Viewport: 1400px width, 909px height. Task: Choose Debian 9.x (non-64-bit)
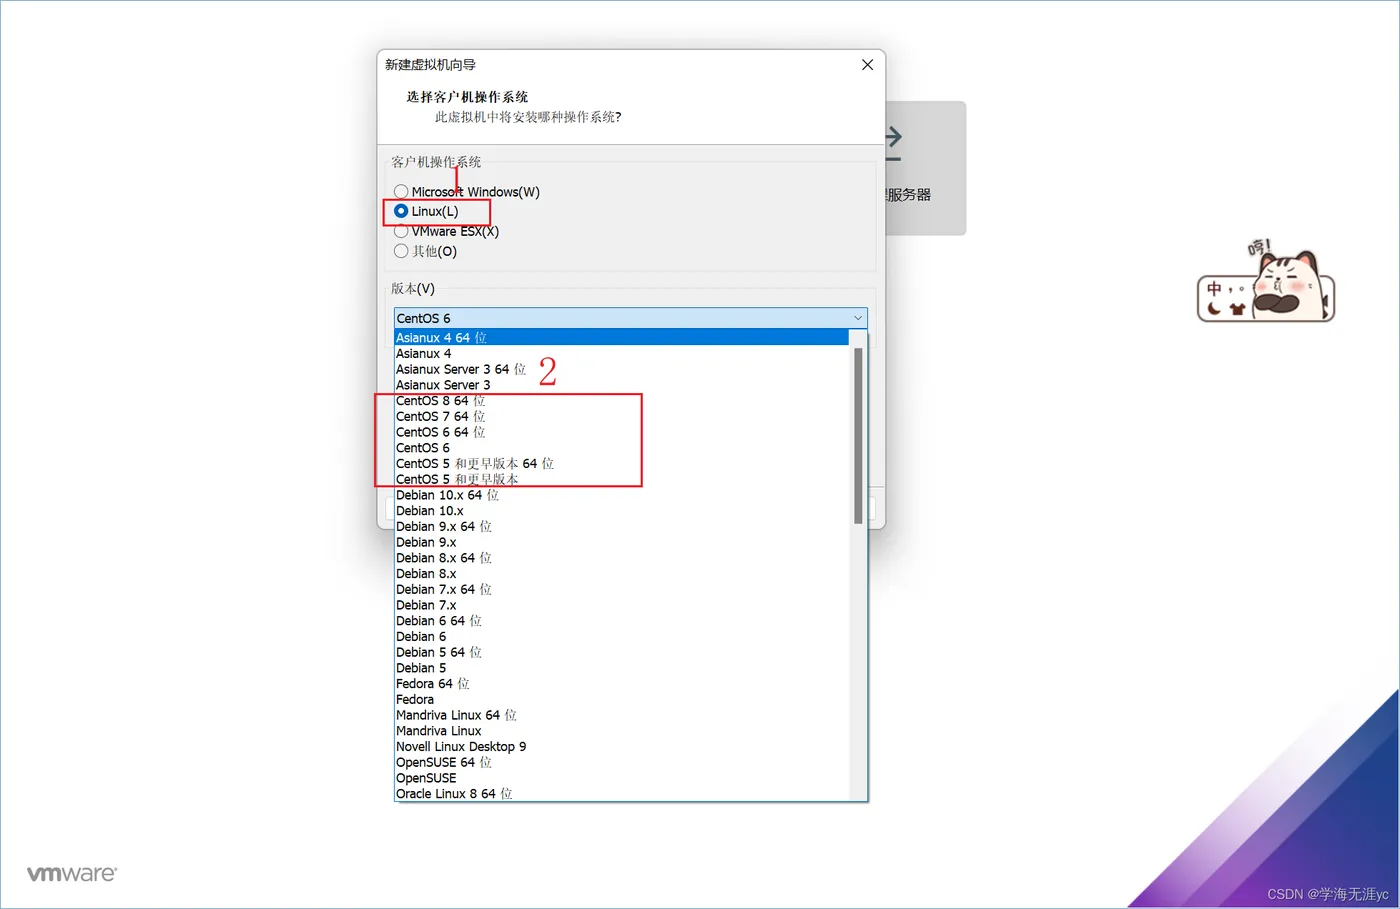point(621,542)
